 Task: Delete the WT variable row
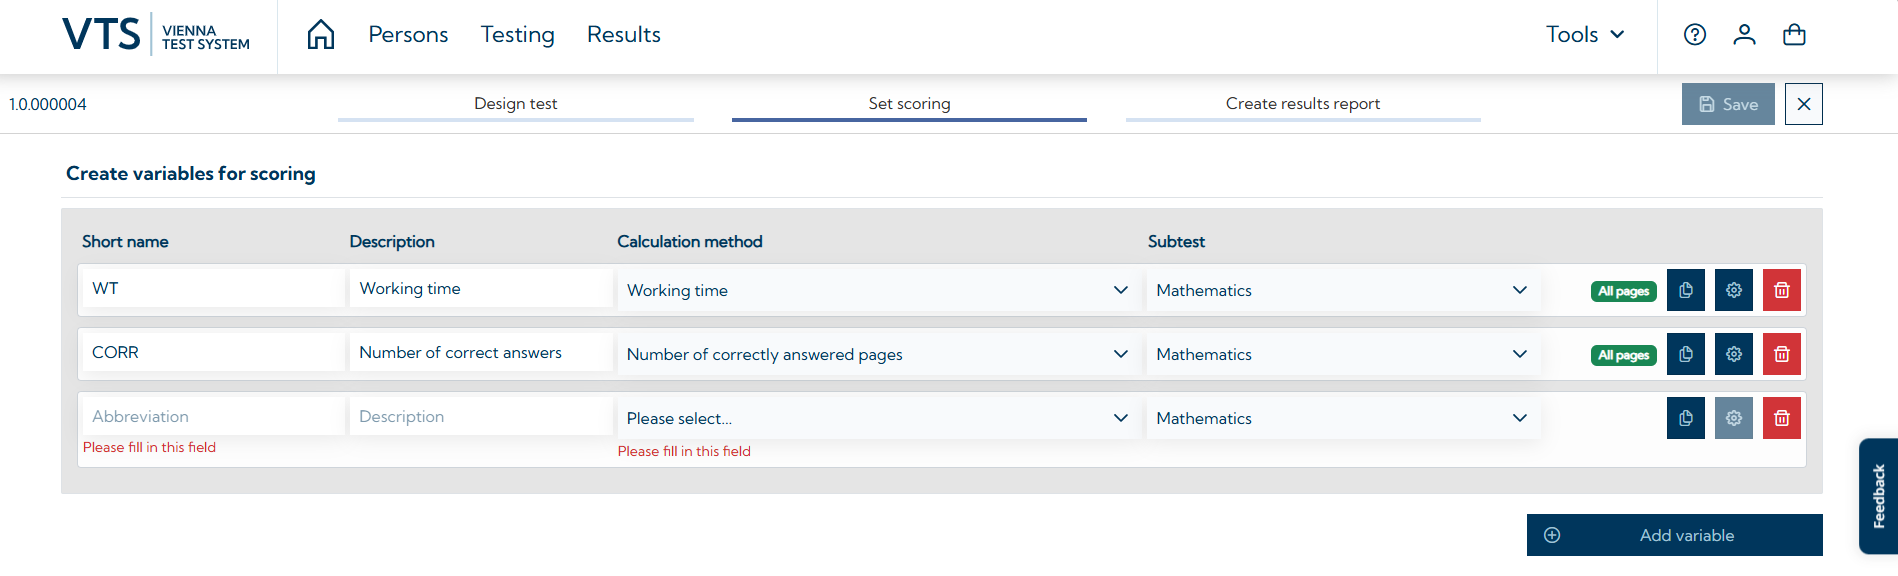[1781, 290]
